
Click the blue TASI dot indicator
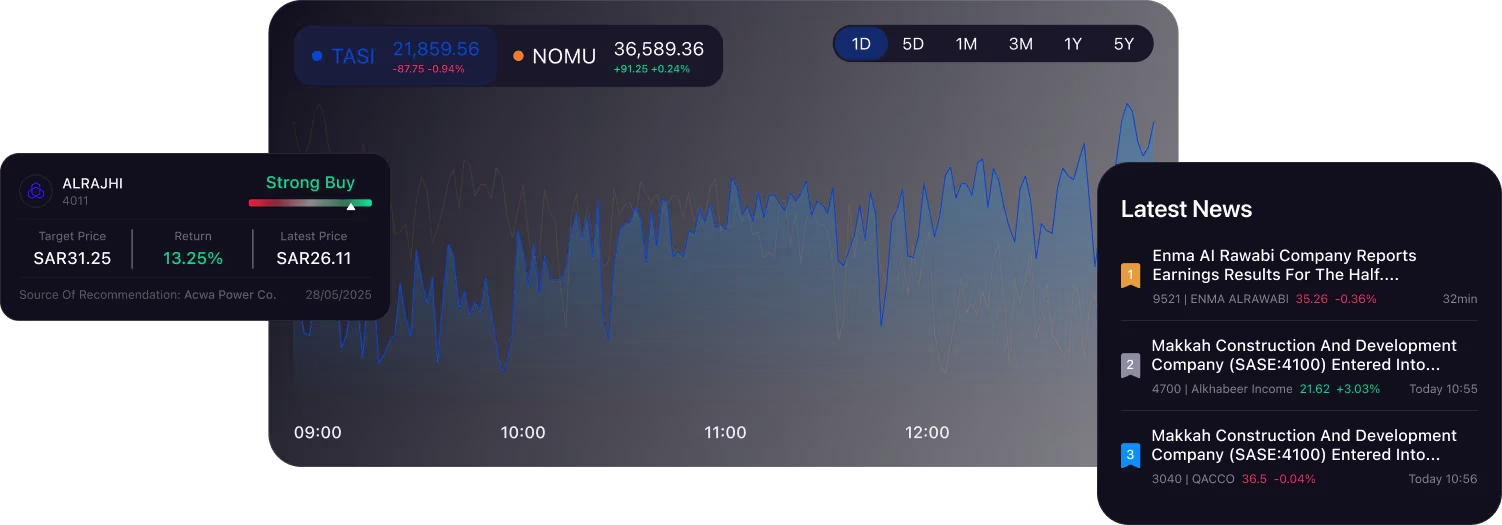pyautogui.click(x=317, y=56)
